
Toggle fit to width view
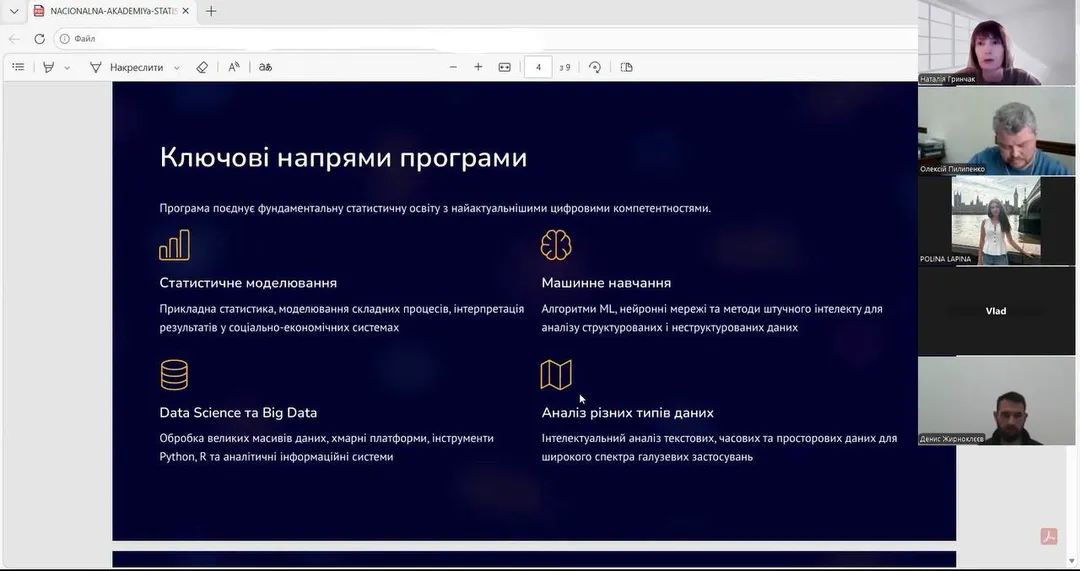point(505,67)
